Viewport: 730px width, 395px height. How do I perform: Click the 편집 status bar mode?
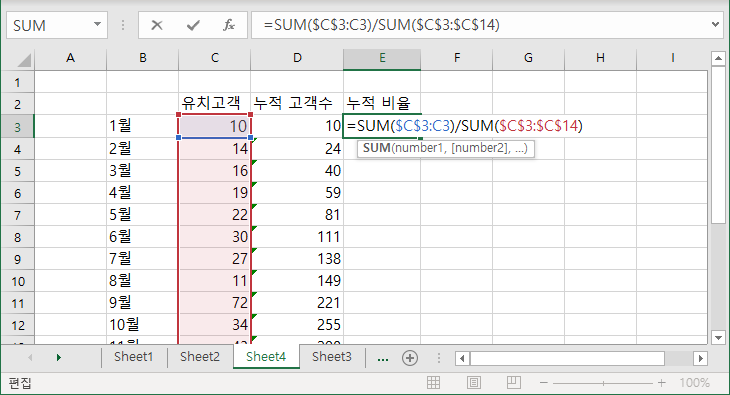(20, 383)
